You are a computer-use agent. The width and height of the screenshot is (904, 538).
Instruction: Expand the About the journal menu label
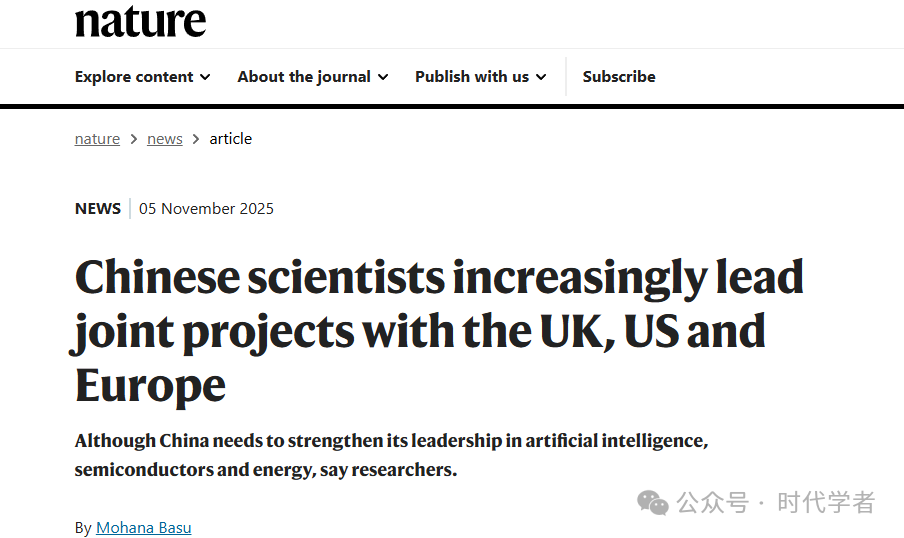[x=304, y=77]
